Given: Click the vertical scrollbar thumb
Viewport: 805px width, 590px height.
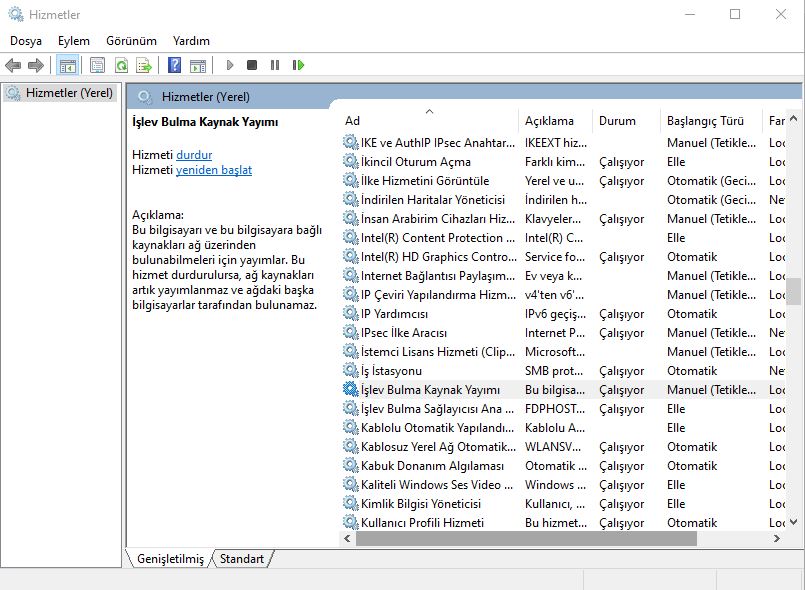Looking at the screenshot, I should (794, 291).
